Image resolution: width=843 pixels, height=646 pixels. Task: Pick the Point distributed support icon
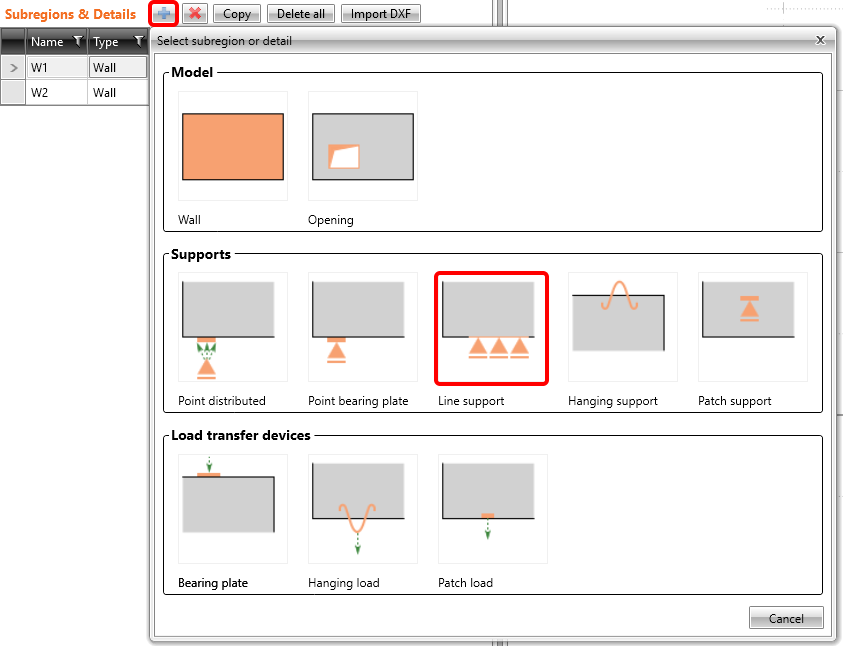tap(232, 327)
